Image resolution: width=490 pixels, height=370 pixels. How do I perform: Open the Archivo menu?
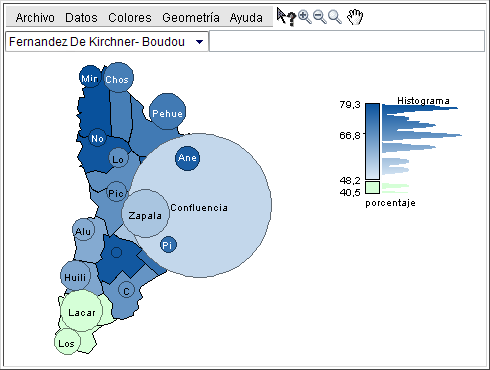(35, 18)
